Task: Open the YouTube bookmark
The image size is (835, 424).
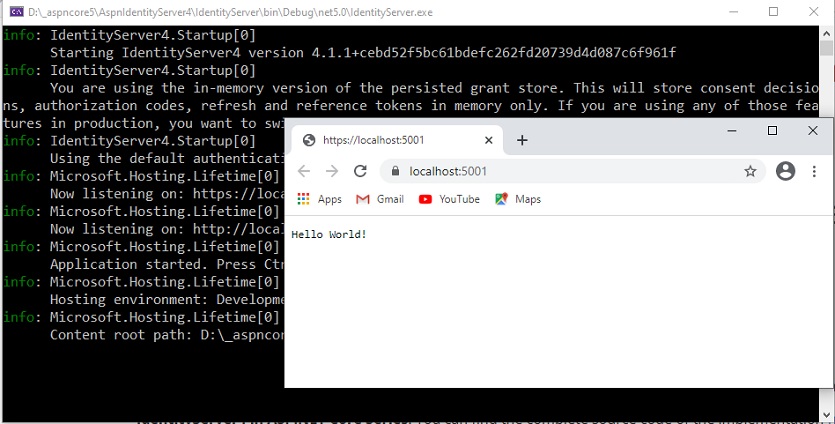Action: 449,199
